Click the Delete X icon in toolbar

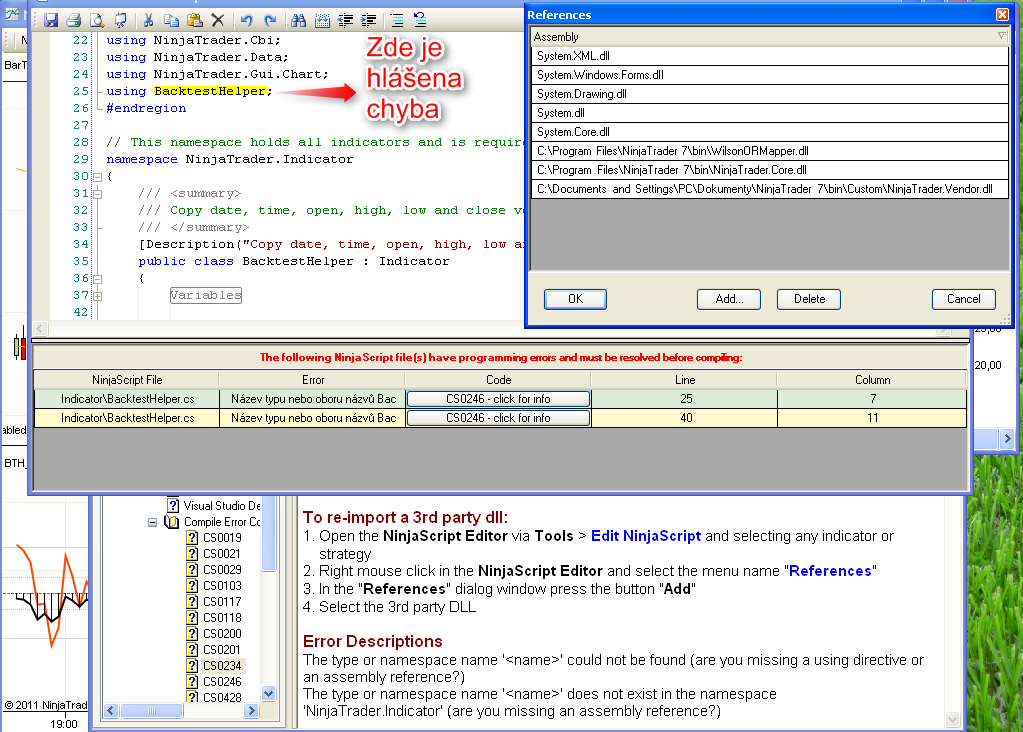coord(218,20)
